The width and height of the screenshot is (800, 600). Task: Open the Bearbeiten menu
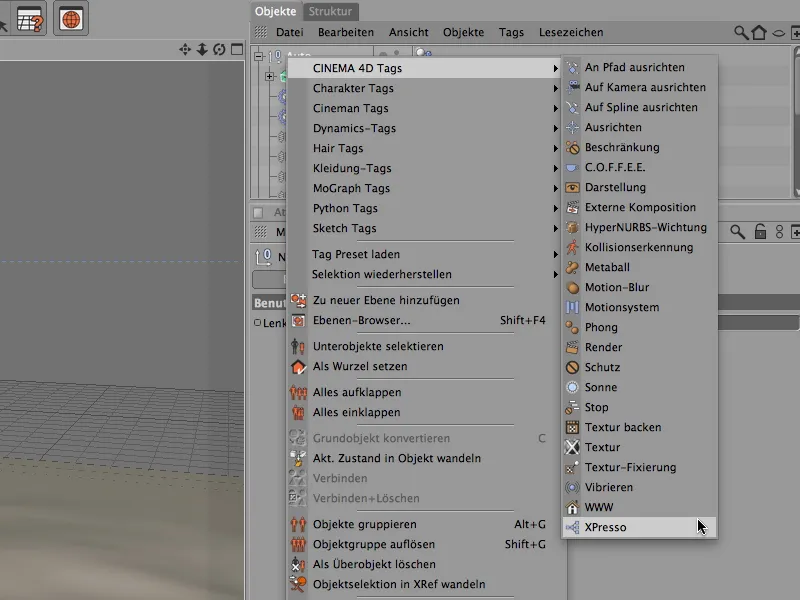346,32
